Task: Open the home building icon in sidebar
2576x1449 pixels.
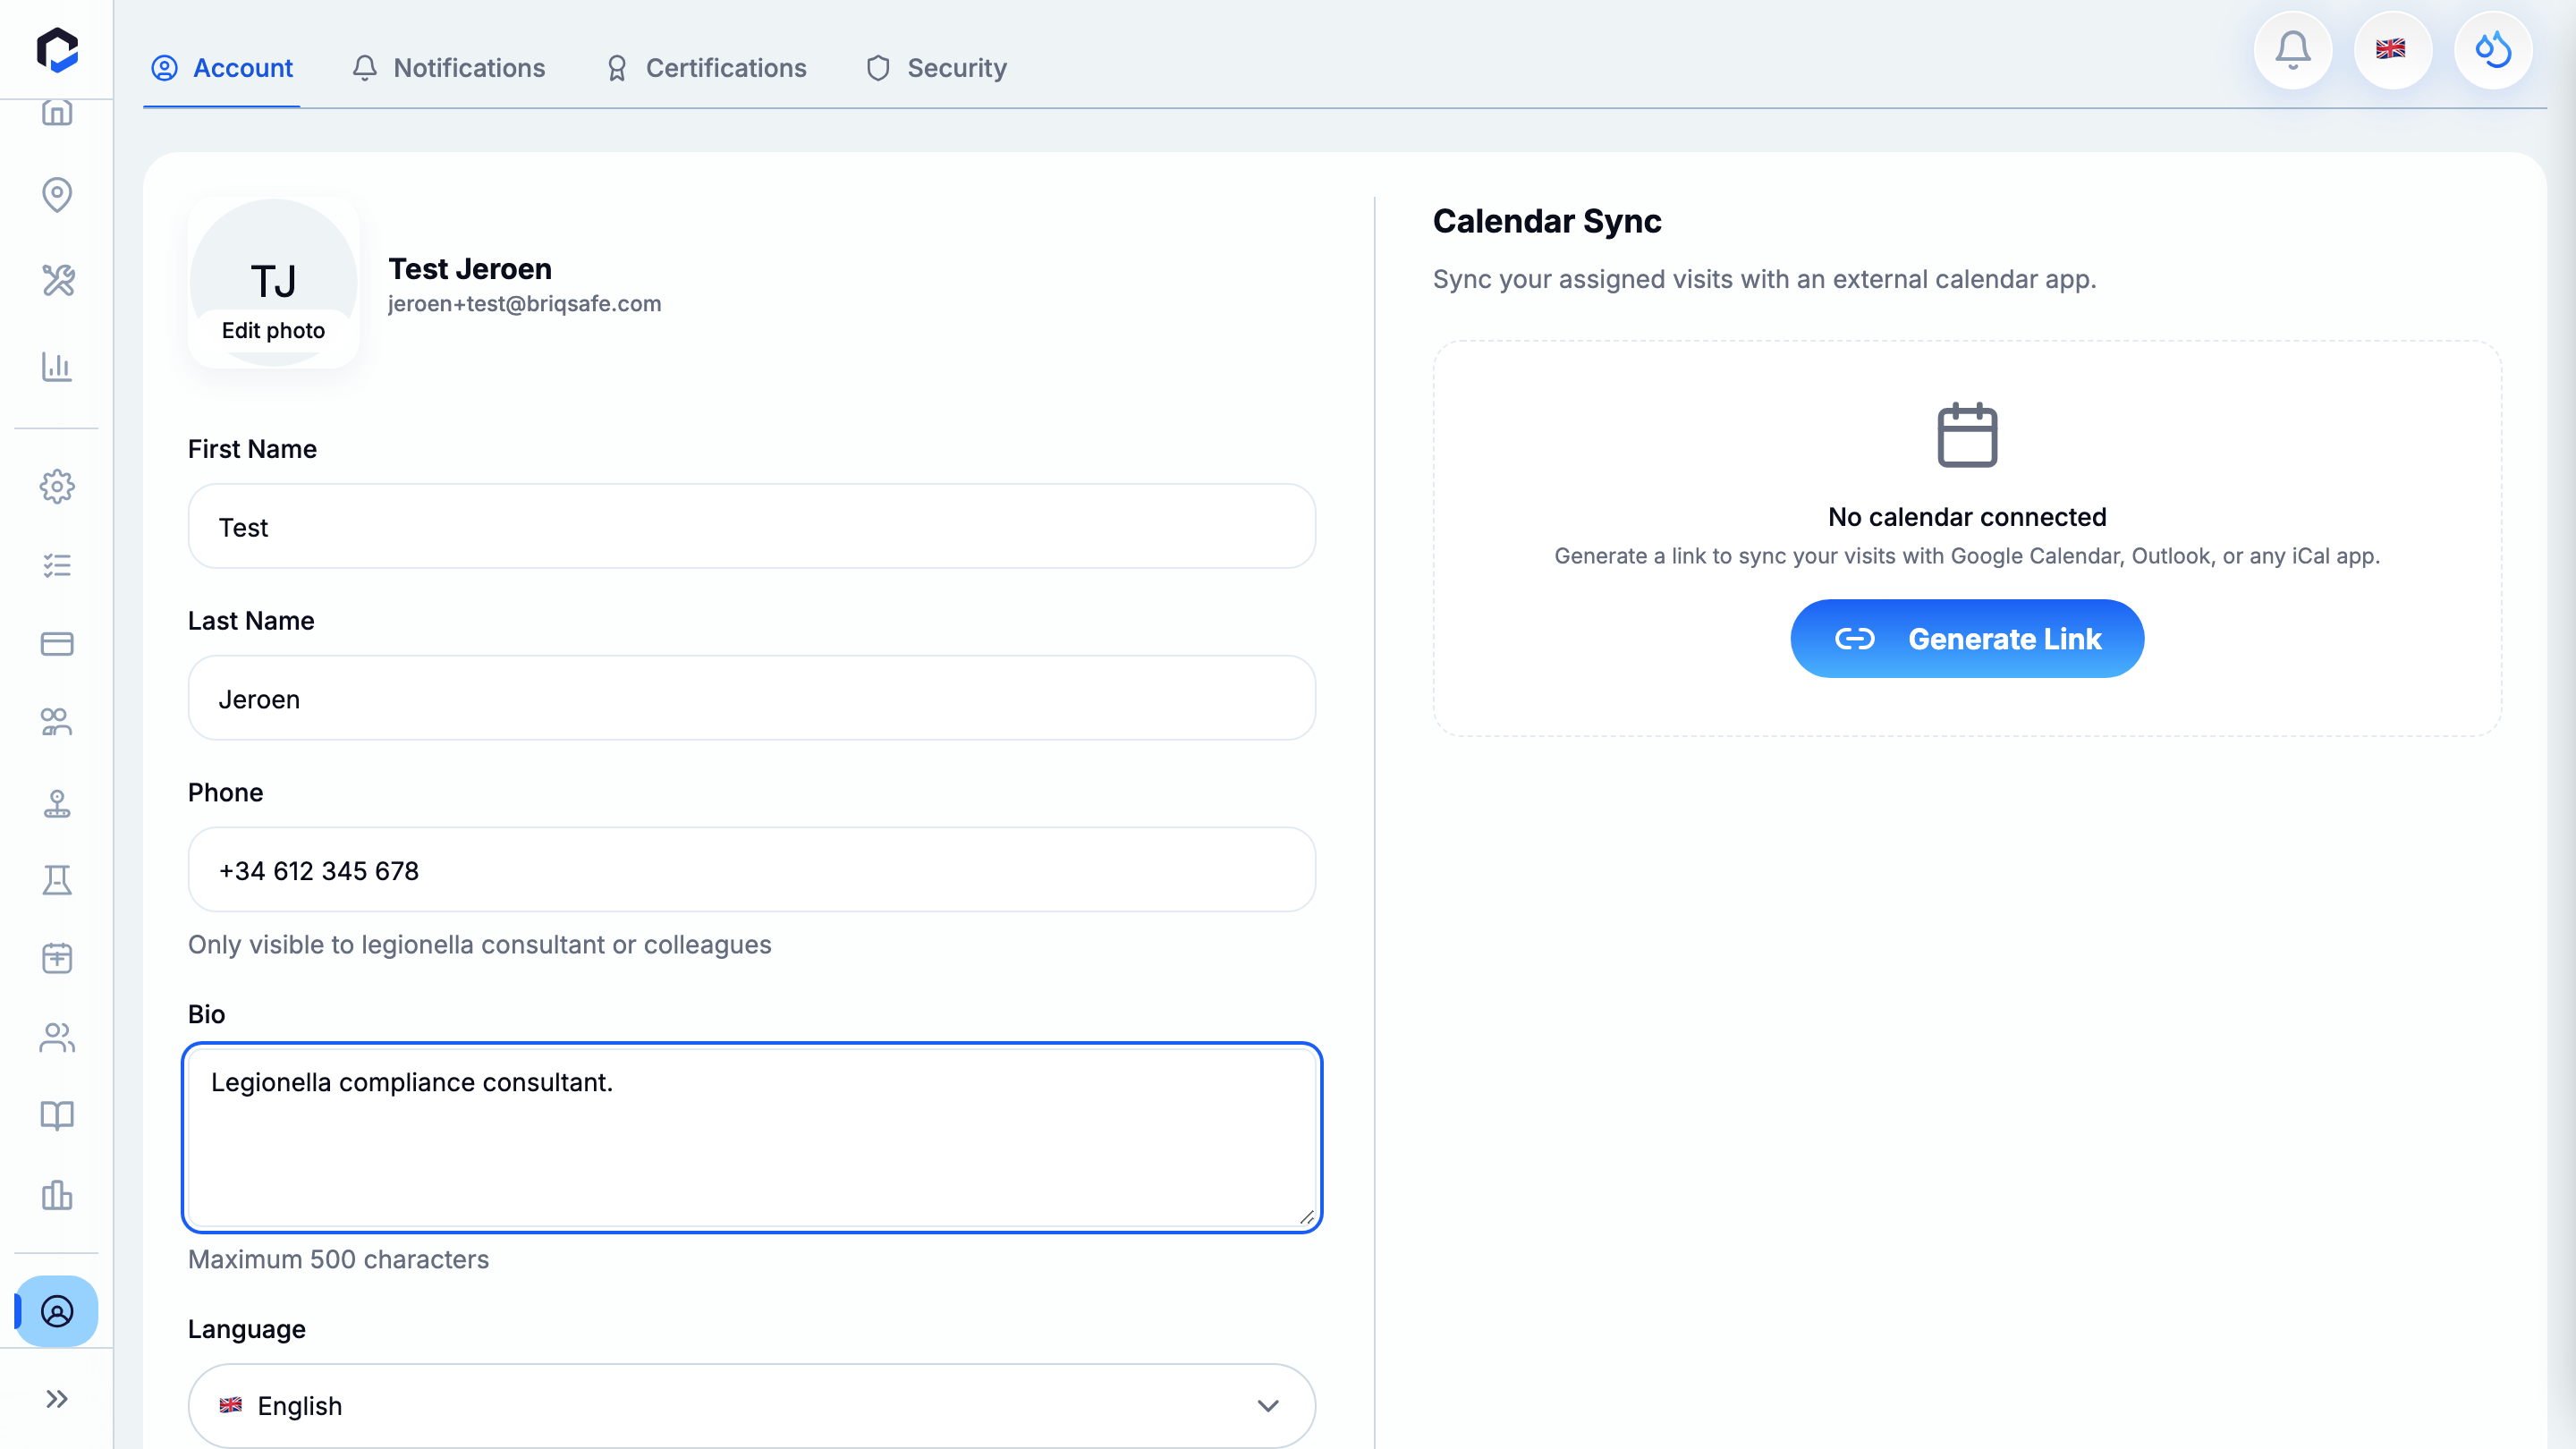Action: point(57,112)
